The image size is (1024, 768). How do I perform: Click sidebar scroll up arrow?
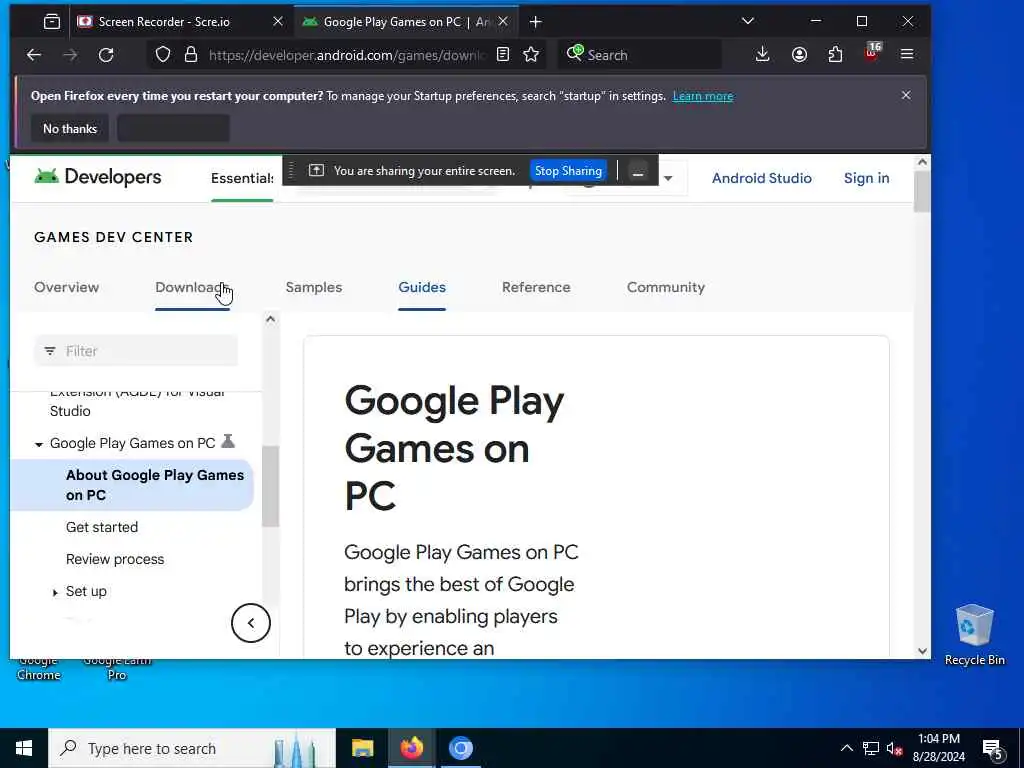[270, 319]
